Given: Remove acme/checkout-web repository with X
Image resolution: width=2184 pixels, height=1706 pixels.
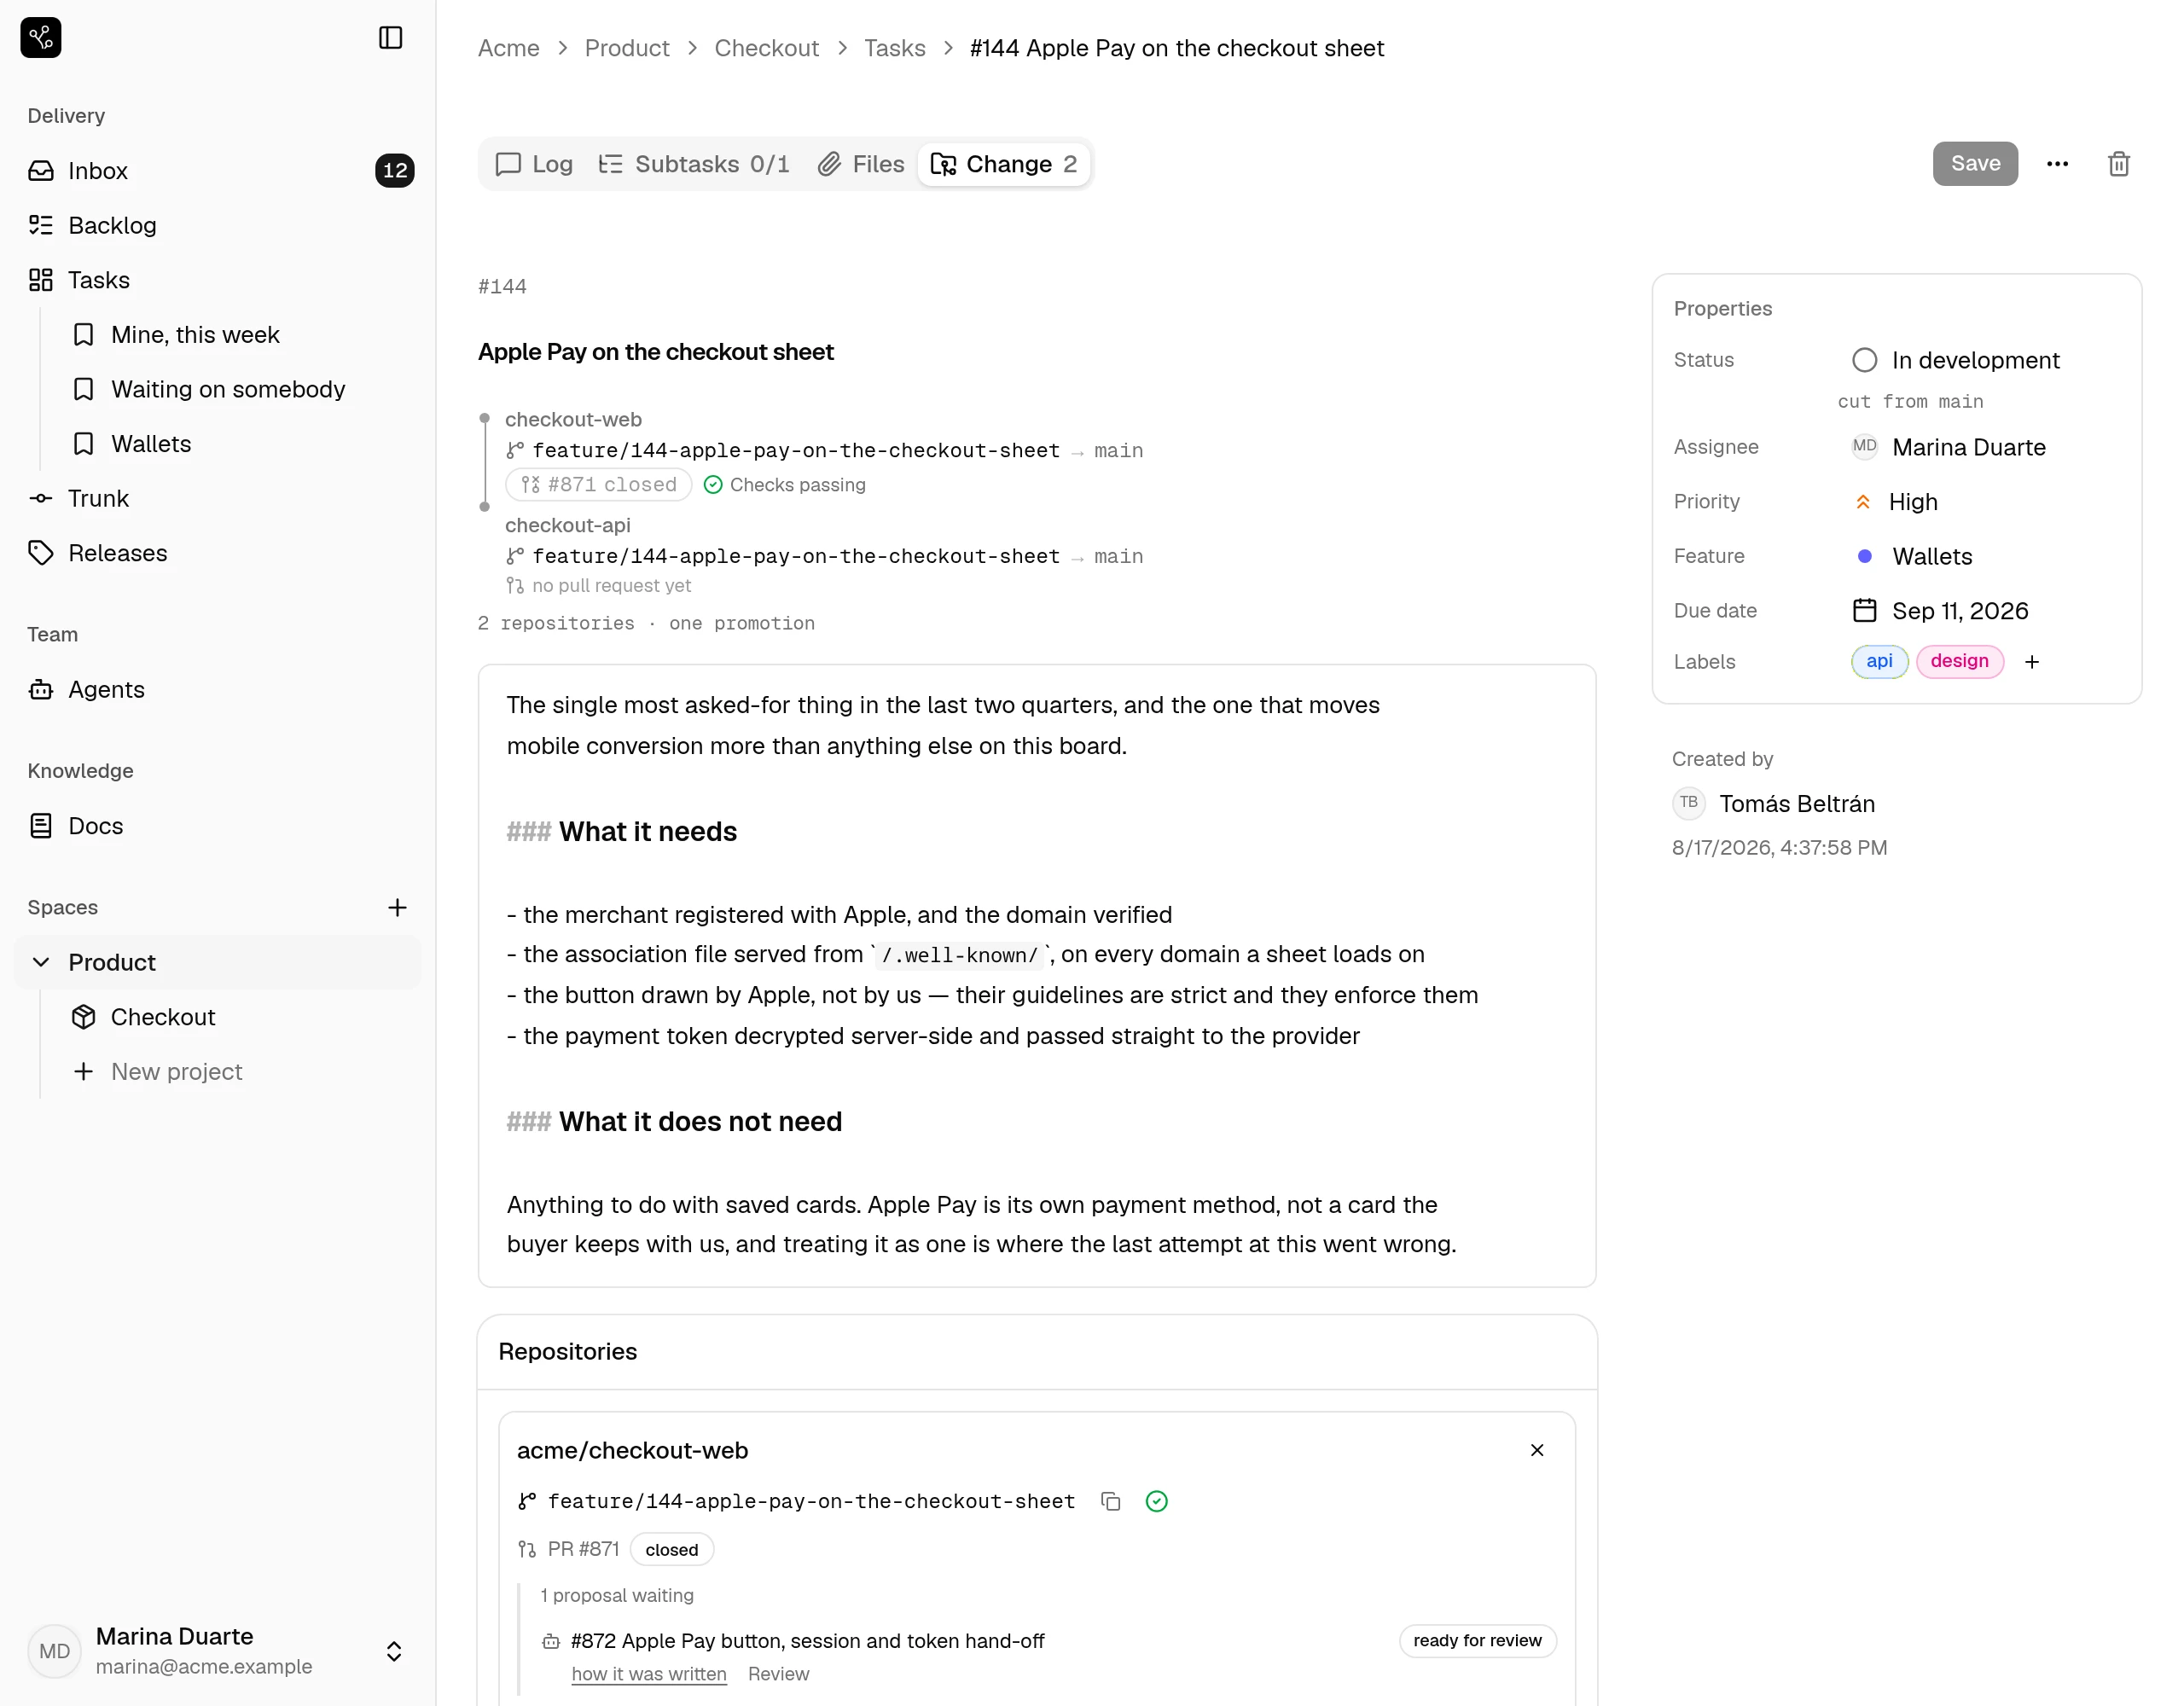Looking at the screenshot, I should [x=1537, y=1450].
